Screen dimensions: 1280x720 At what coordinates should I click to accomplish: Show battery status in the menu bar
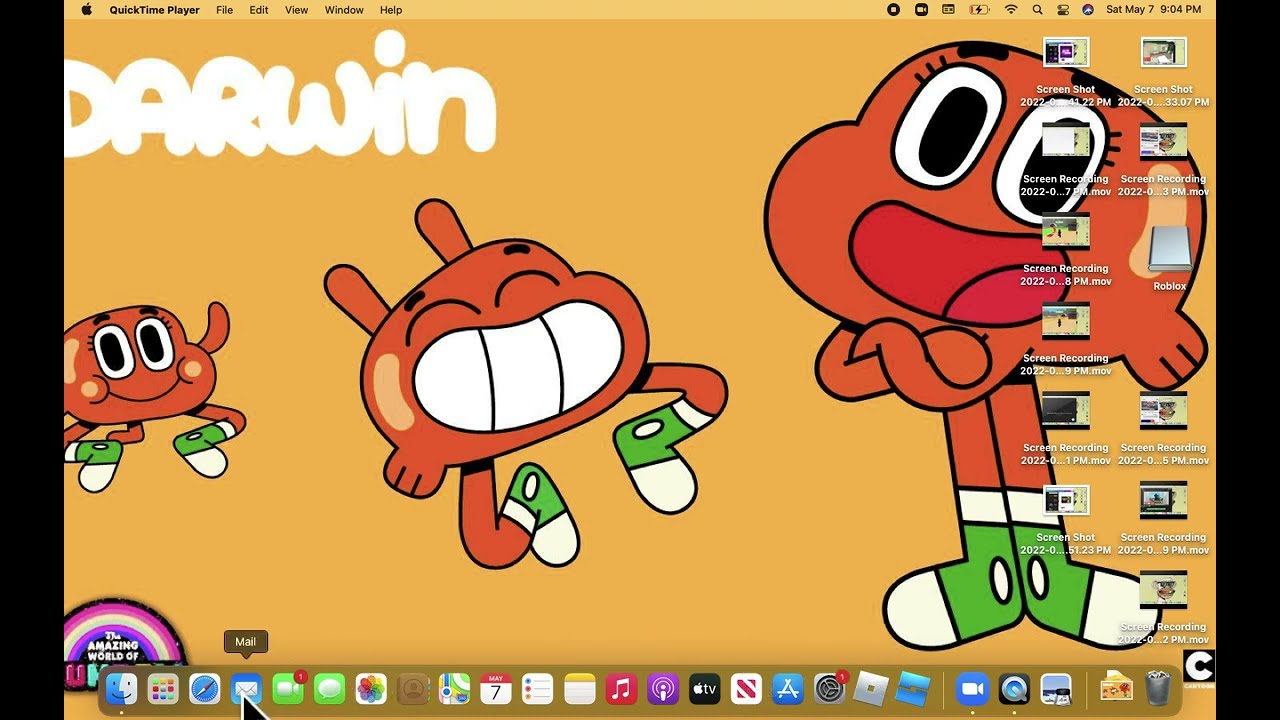click(x=980, y=10)
